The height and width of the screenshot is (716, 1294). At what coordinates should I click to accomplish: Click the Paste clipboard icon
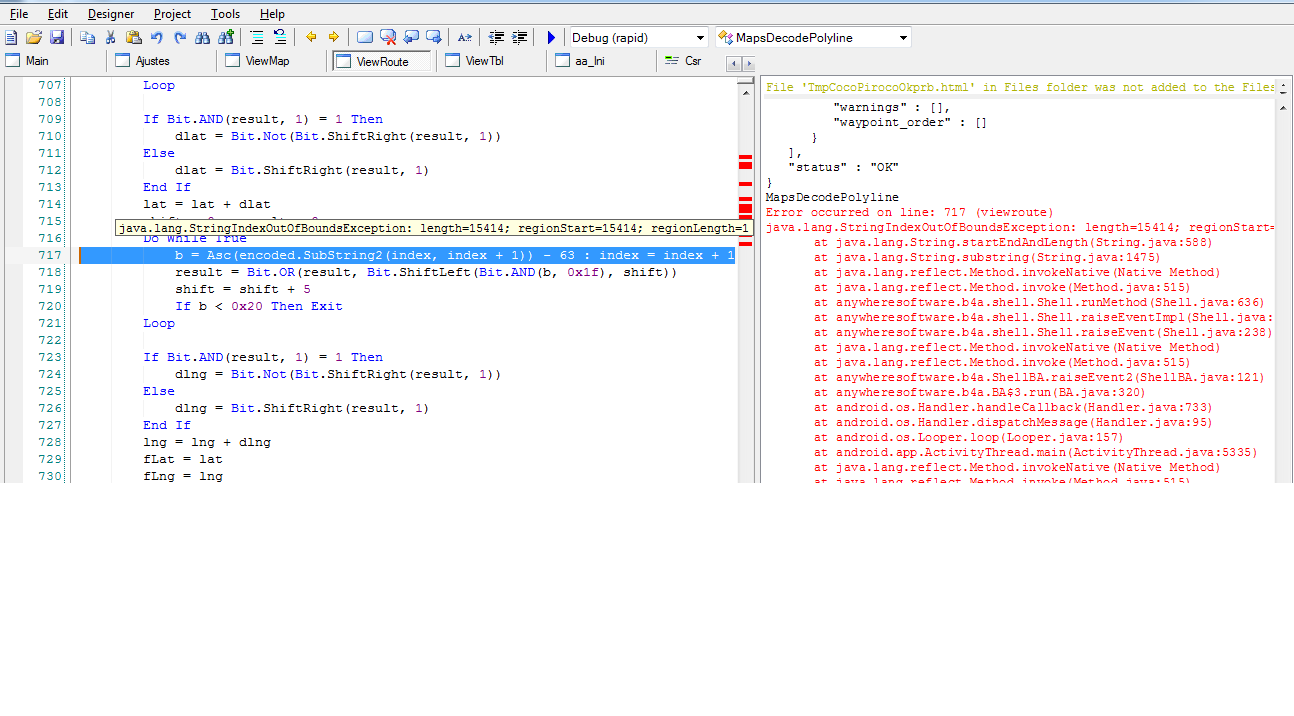pos(134,37)
